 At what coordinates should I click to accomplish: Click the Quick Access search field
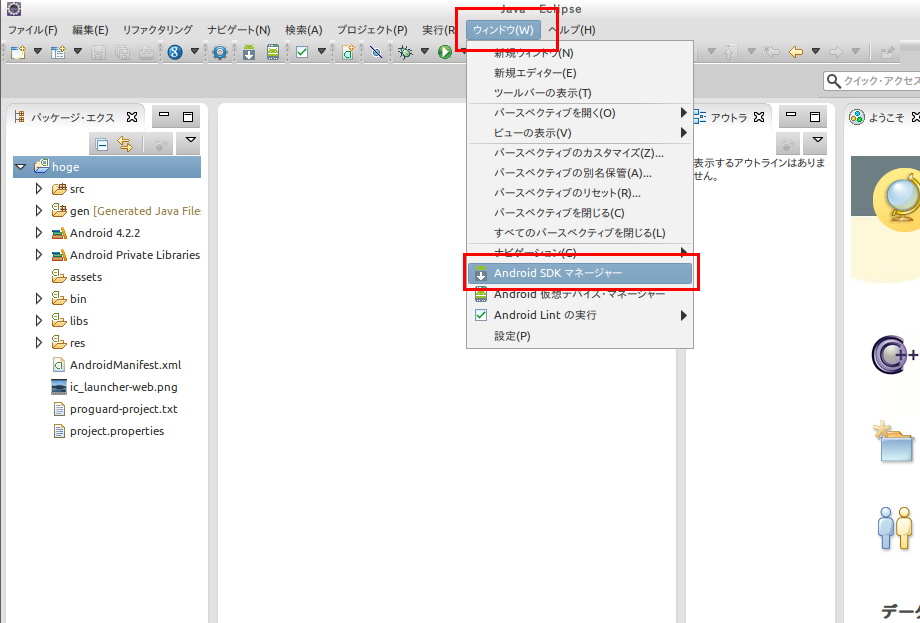(872, 80)
